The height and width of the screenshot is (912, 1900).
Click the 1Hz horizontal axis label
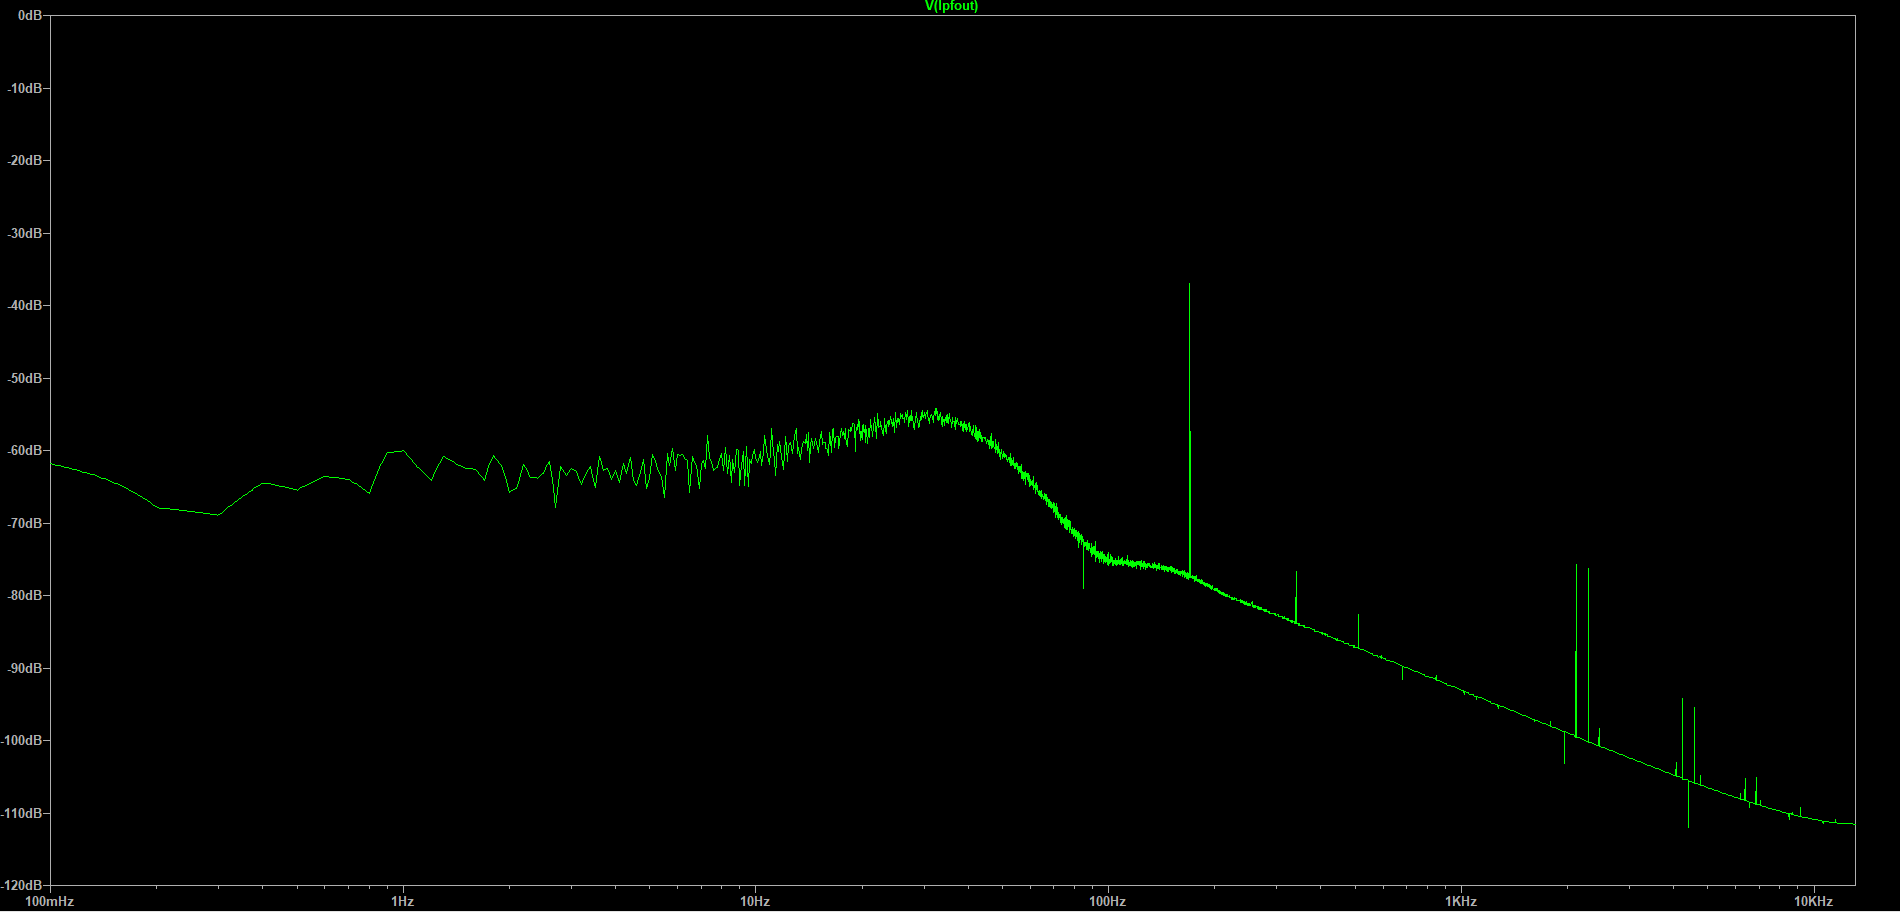click(x=402, y=901)
